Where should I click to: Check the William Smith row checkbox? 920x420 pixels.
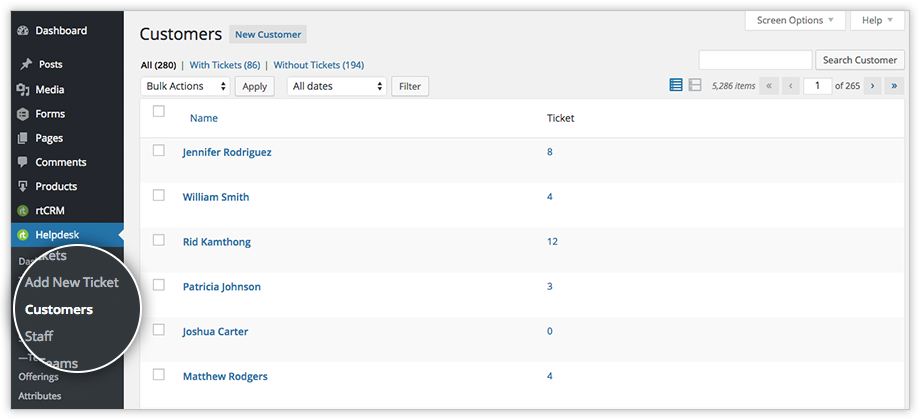pyautogui.click(x=158, y=195)
